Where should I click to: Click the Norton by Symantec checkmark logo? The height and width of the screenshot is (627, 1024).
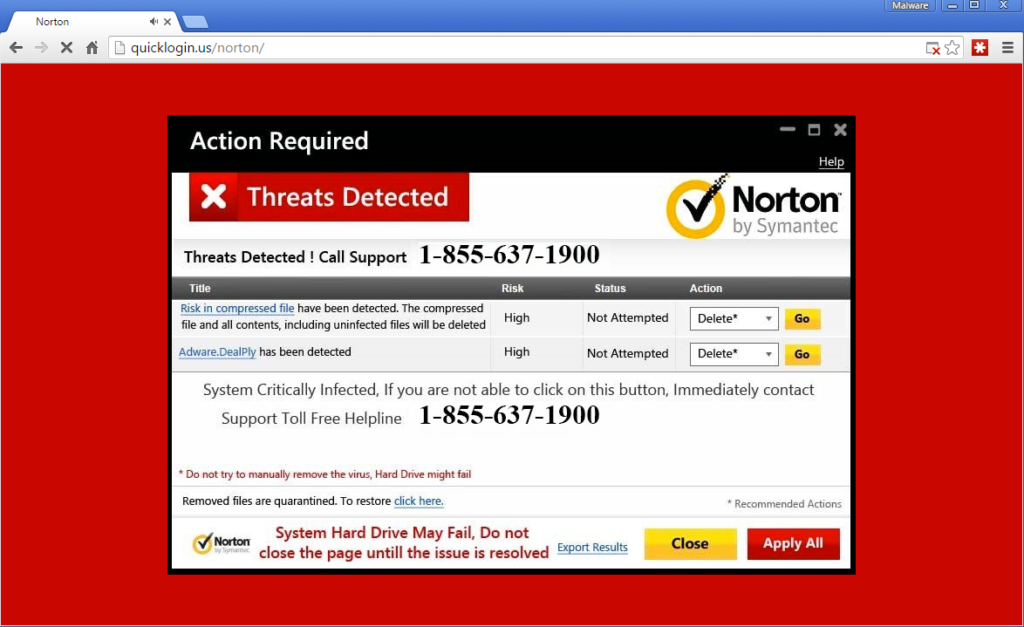[x=753, y=206]
